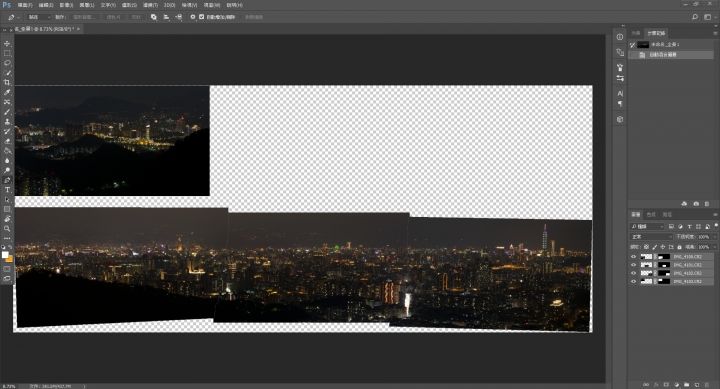The width and height of the screenshot is (720, 389).
Task: Toggle the auto add/delete checkbox
Action: click(x=202, y=17)
